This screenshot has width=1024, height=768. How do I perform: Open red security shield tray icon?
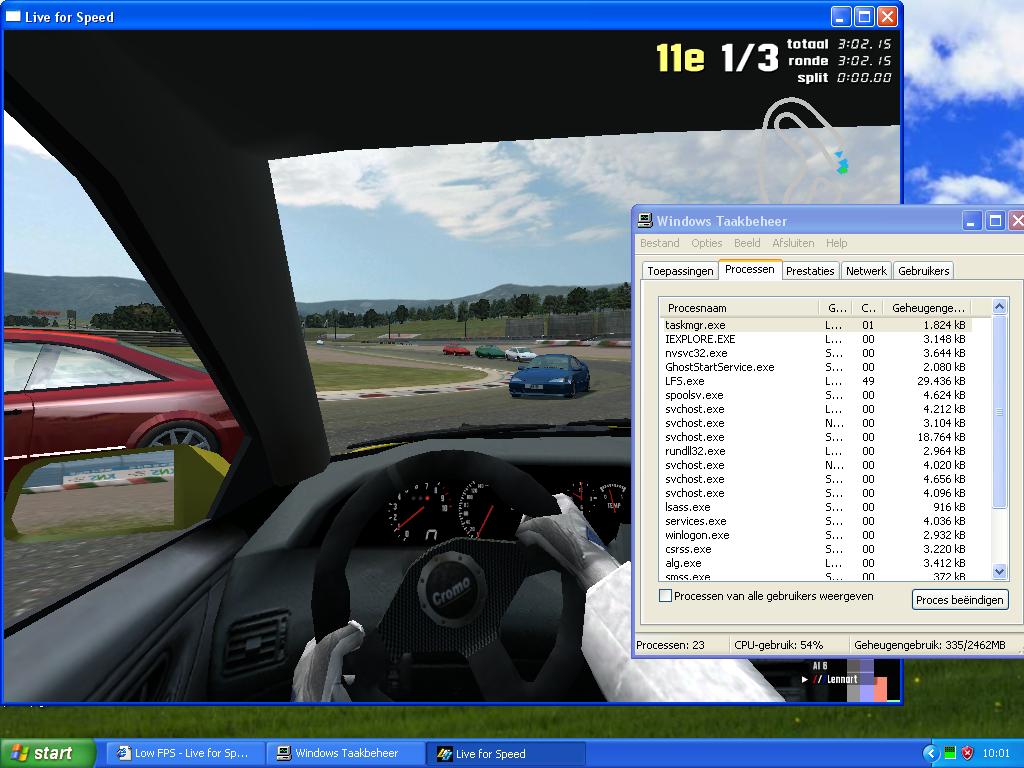click(x=967, y=754)
